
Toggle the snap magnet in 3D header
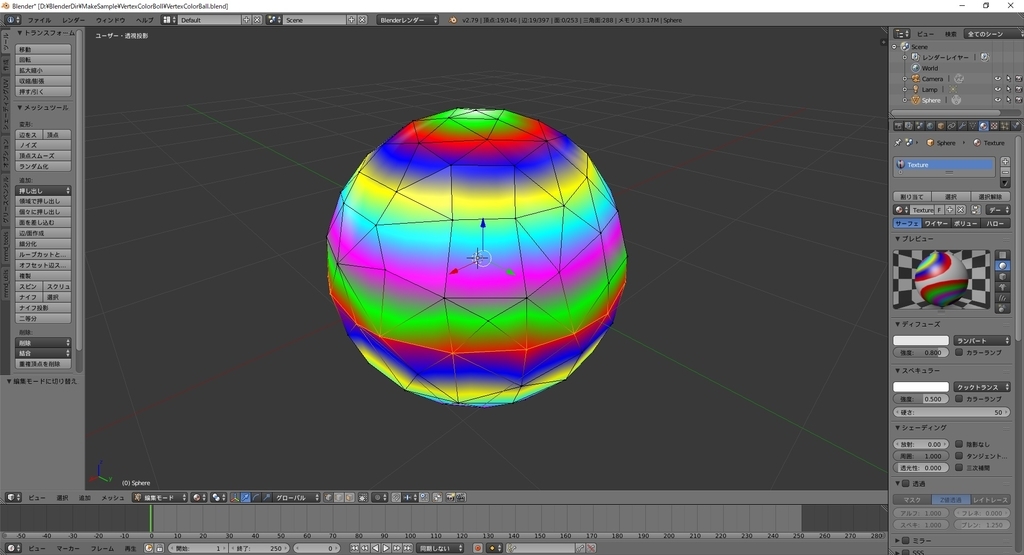pyautogui.click(x=396, y=498)
